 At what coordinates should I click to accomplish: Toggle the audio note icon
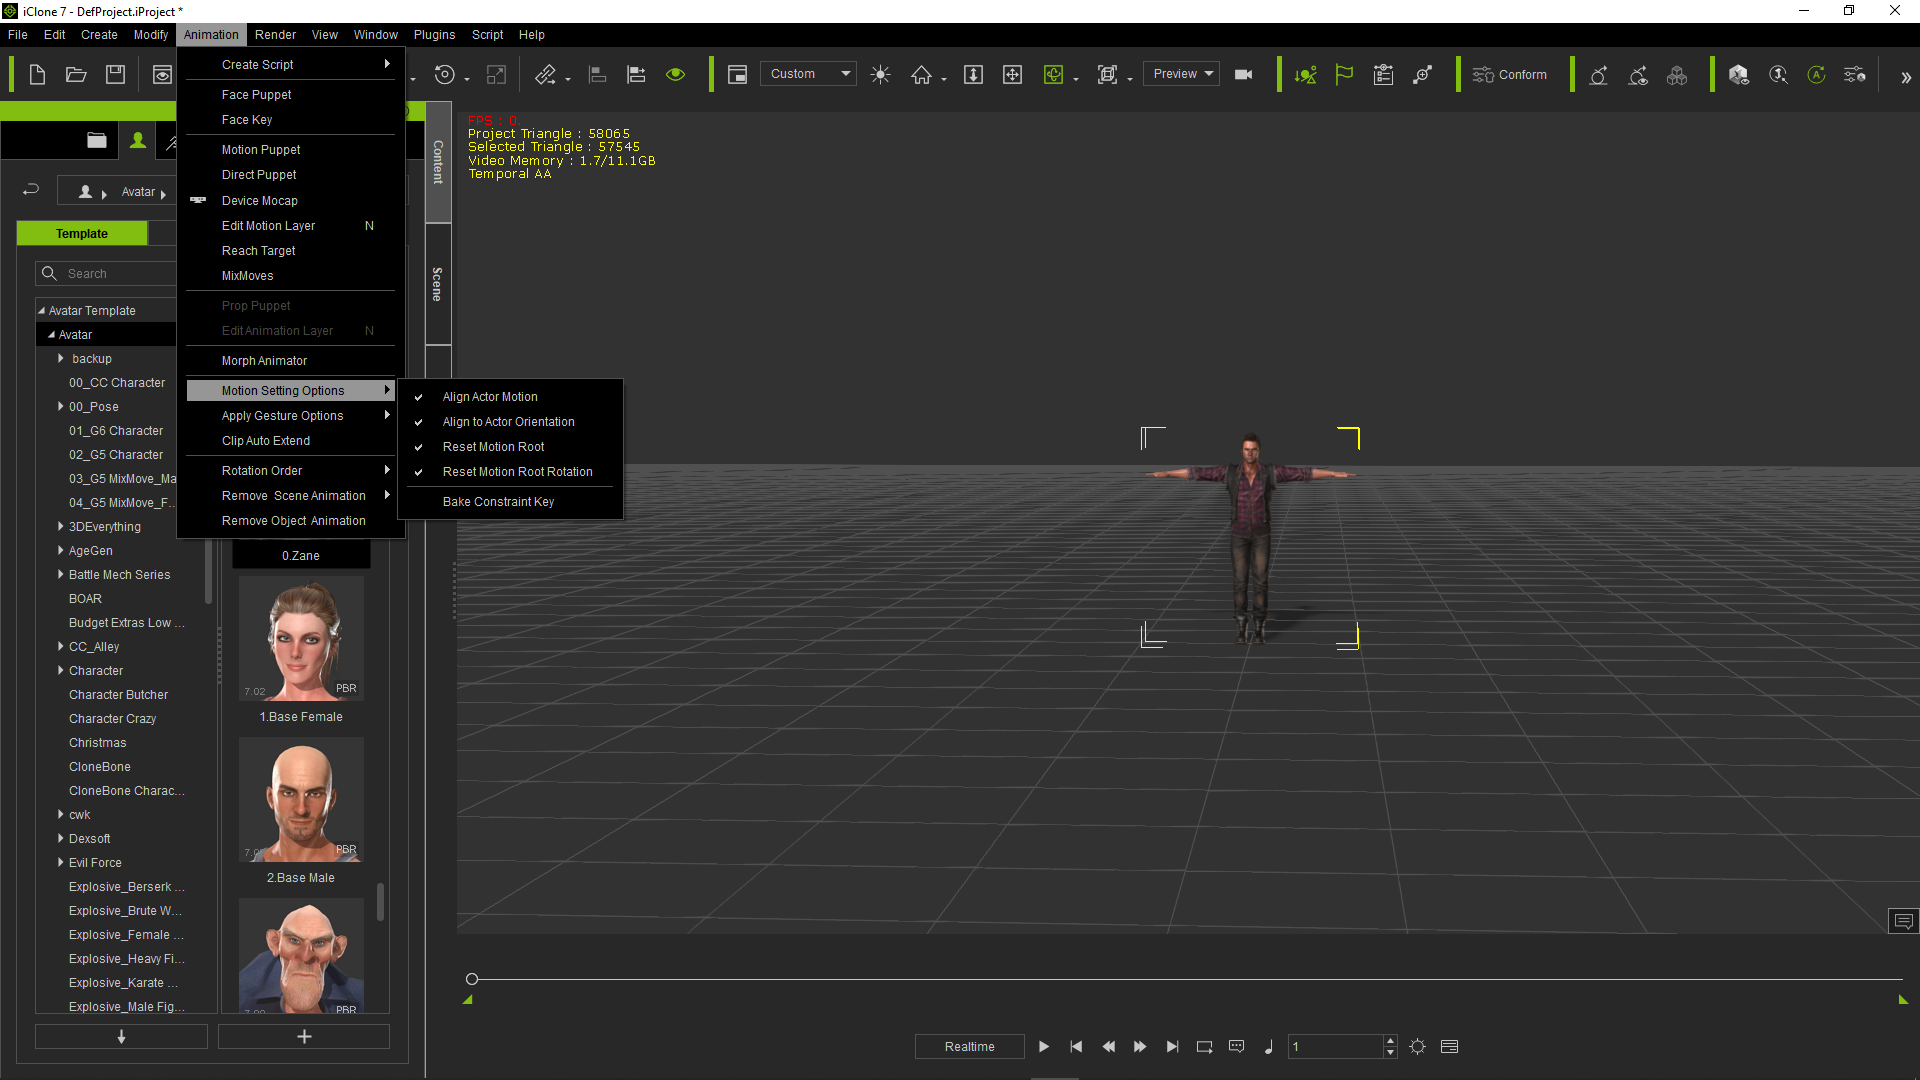tap(1268, 1046)
